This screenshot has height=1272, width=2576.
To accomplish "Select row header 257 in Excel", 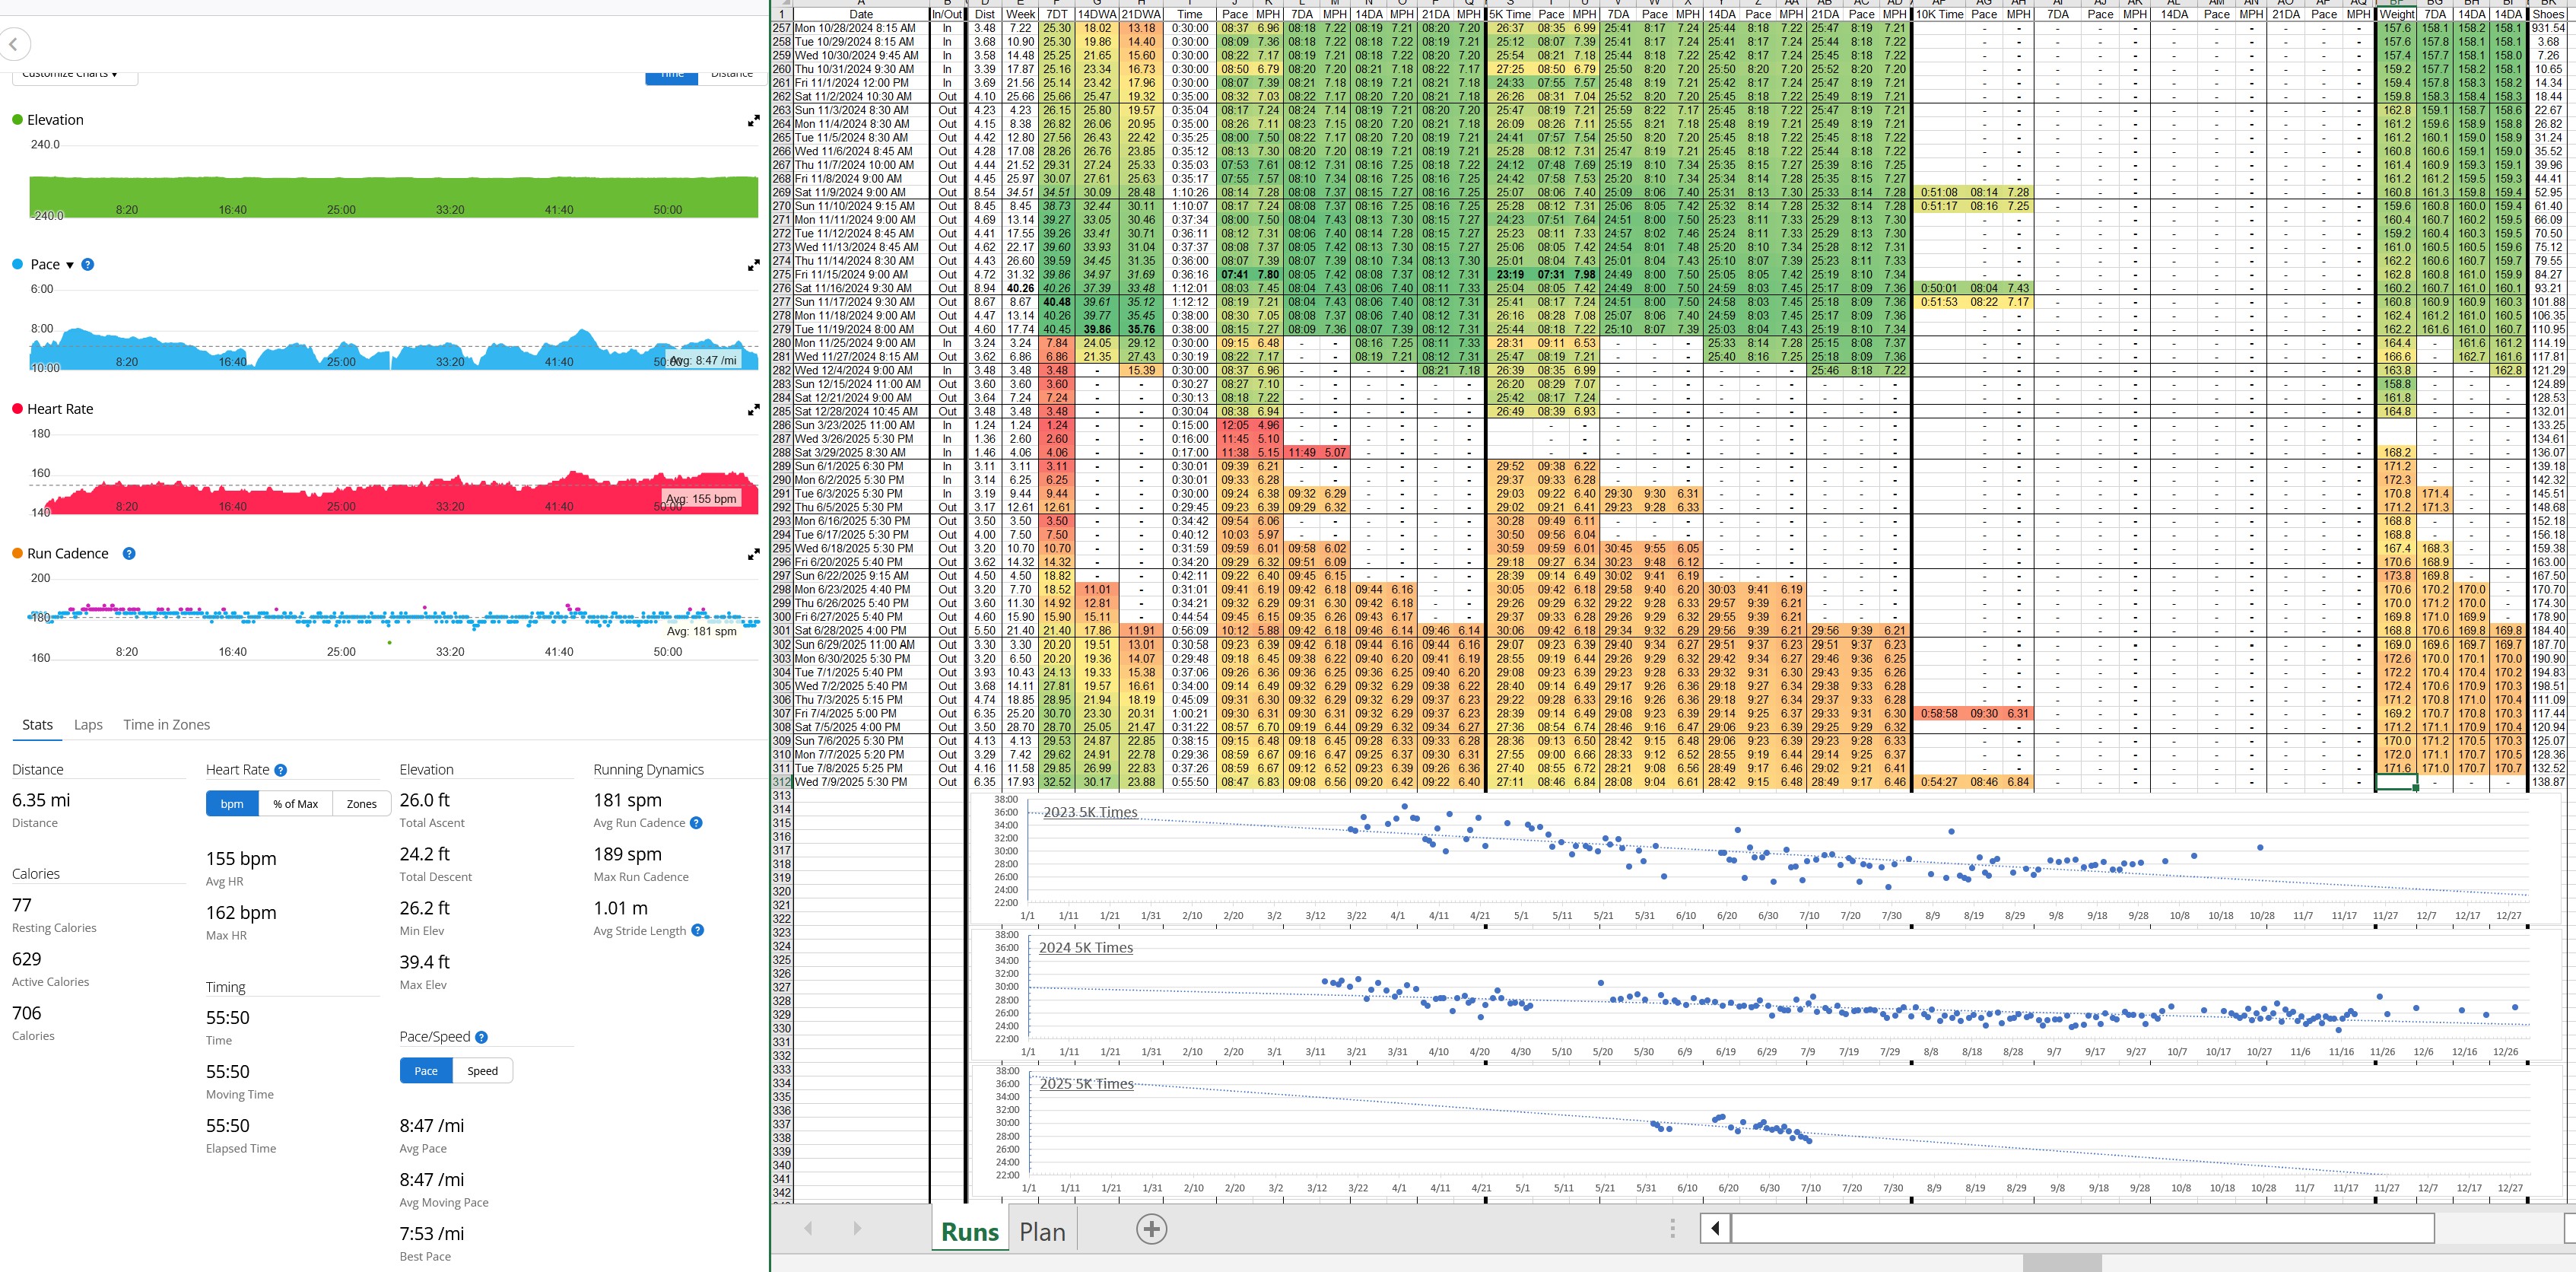I will tap(781, 29).
